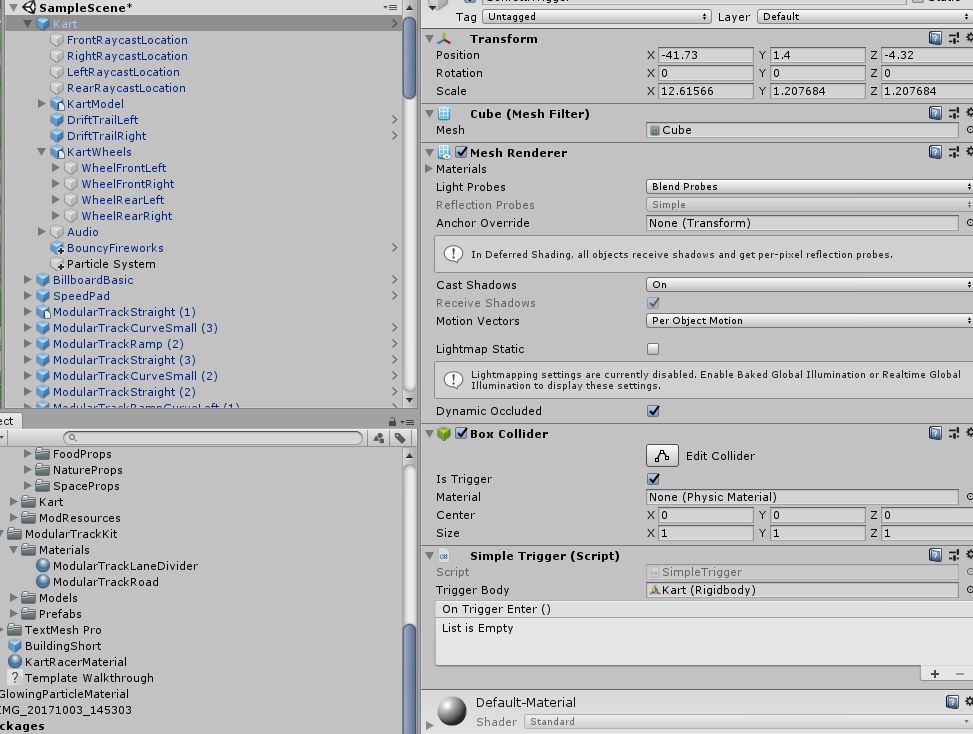Enable the Lightmap Static checkbox
Image resolution: width=973 pixels, height=734 pixels.
tap(653, 349)
